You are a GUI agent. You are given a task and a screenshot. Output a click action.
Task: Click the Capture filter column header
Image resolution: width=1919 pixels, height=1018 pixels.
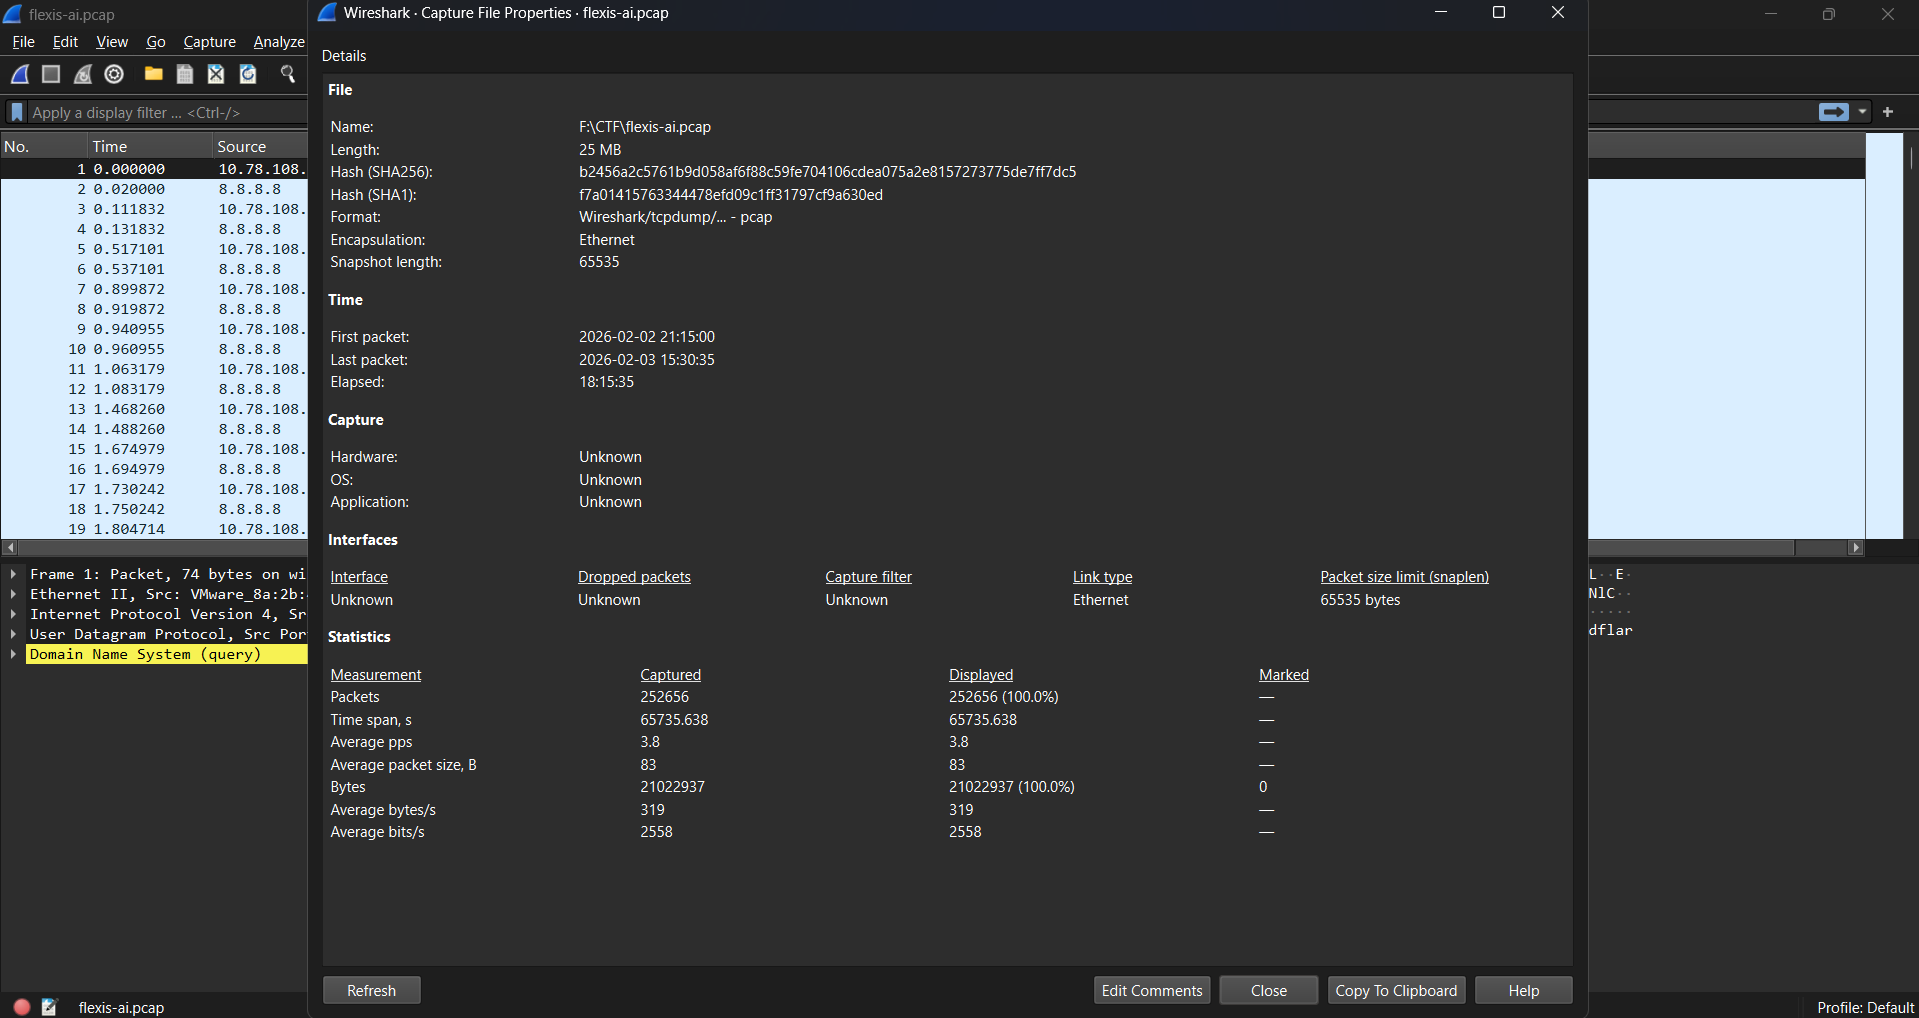[x=868, y=577]
